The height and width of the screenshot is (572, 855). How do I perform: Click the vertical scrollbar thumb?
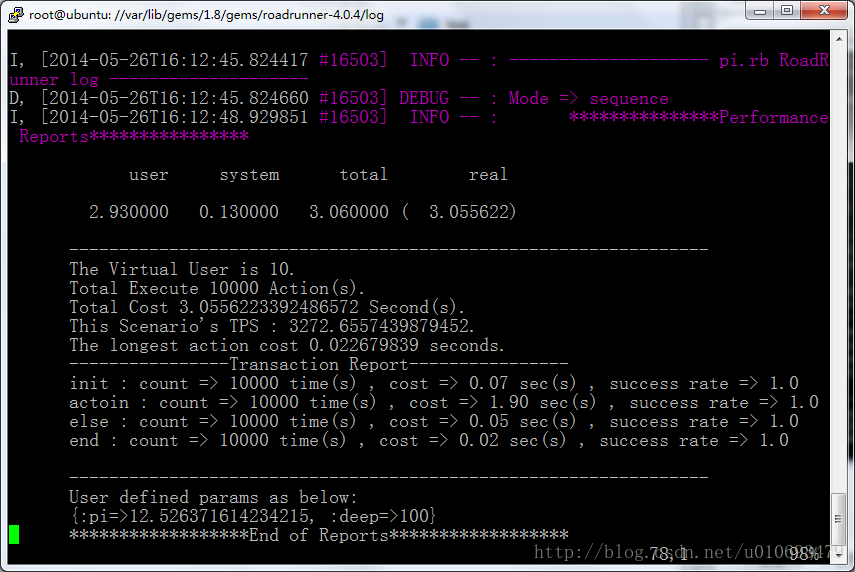pyautogui.click(x=839, y=518)
